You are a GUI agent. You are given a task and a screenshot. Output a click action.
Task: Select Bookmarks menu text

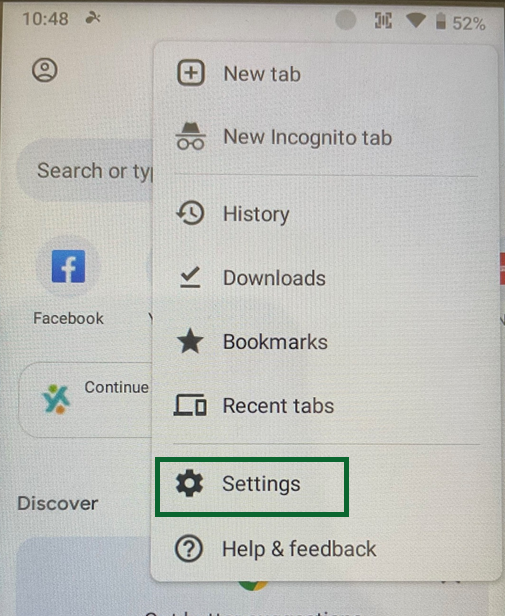coord(275,342)
